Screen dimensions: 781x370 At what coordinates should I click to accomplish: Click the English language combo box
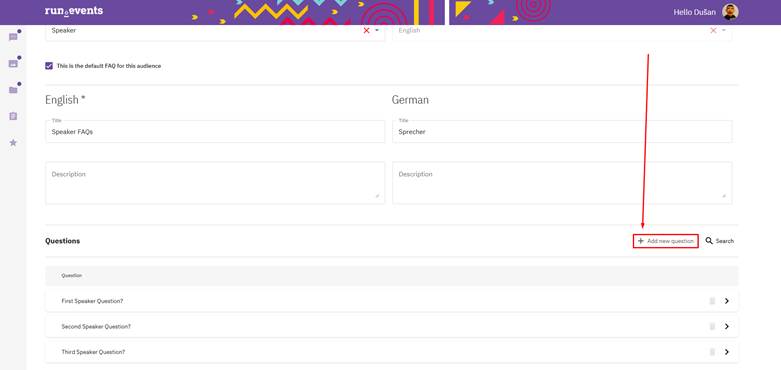click(x=562, y=32)
